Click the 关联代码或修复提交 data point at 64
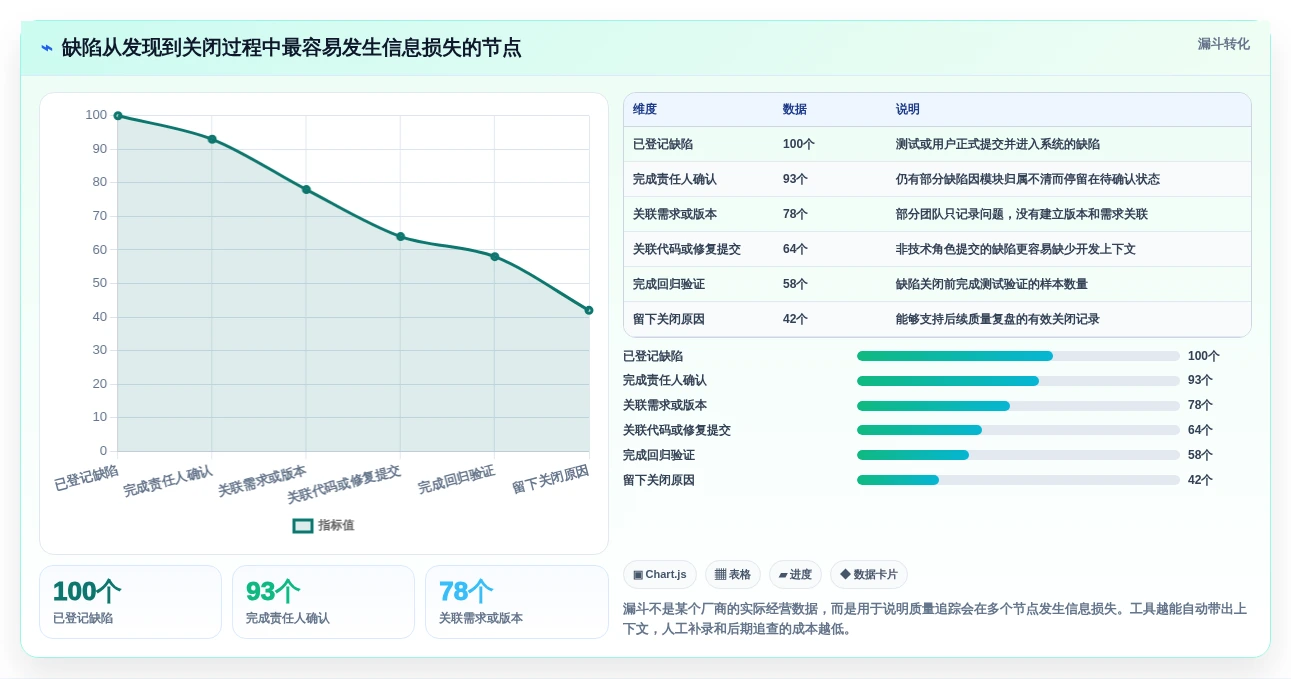Viewport: 1291px width, 679px height. [x=400, y=236]
